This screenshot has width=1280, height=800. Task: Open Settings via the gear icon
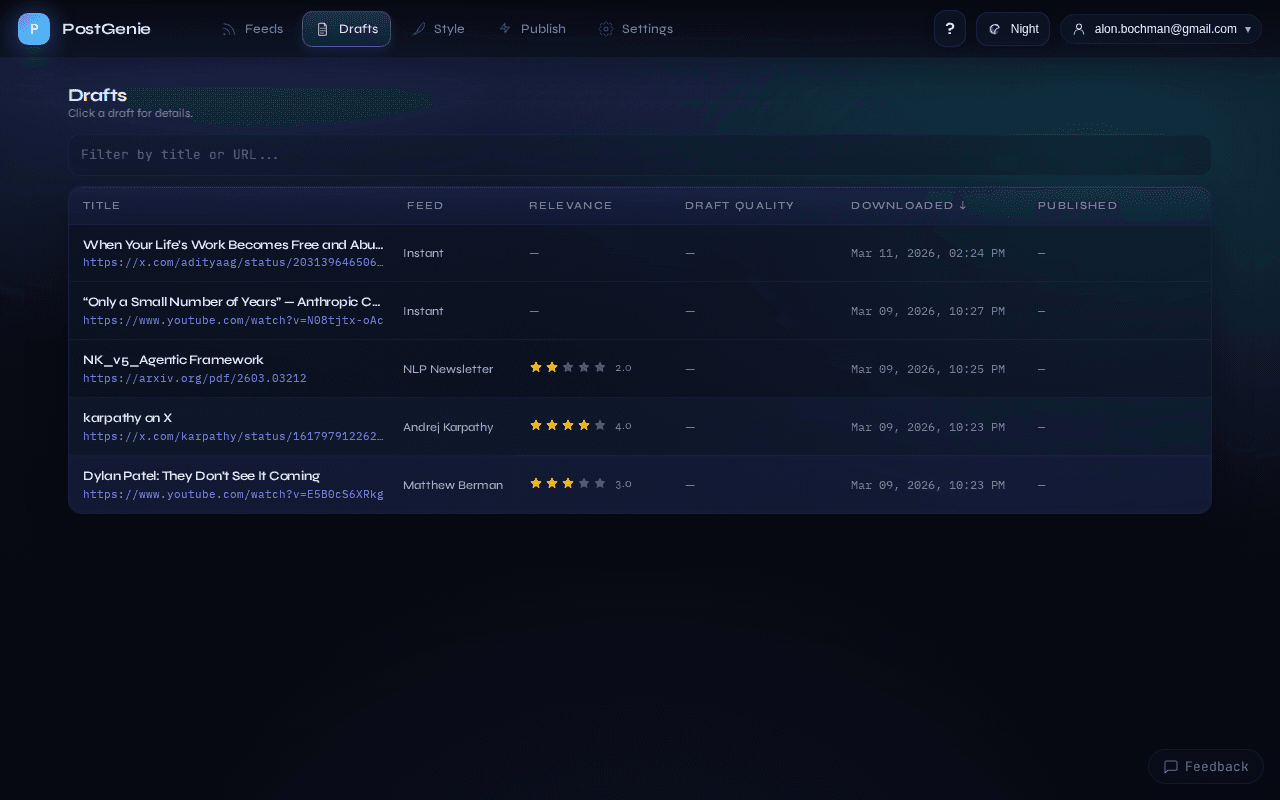tap(605, 29)
